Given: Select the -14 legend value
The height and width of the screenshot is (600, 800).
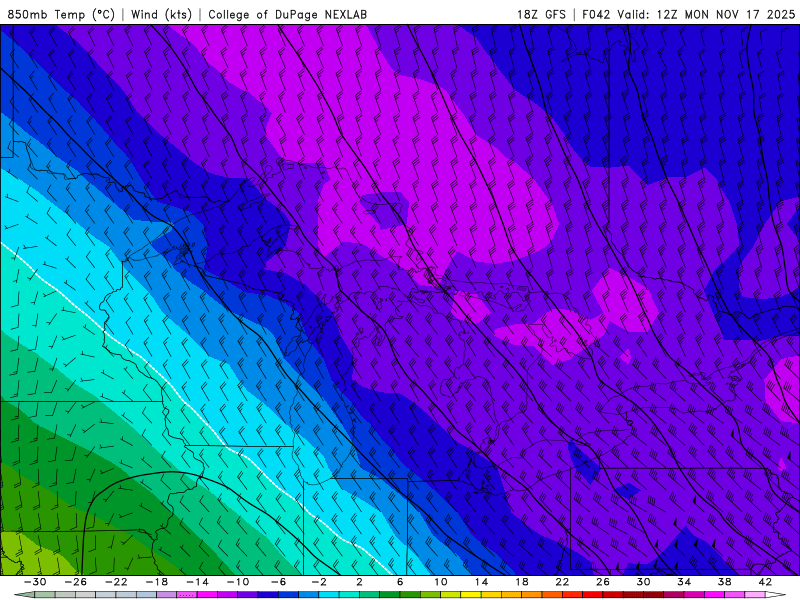Looking at the screenshot, I should pos(197,582).
